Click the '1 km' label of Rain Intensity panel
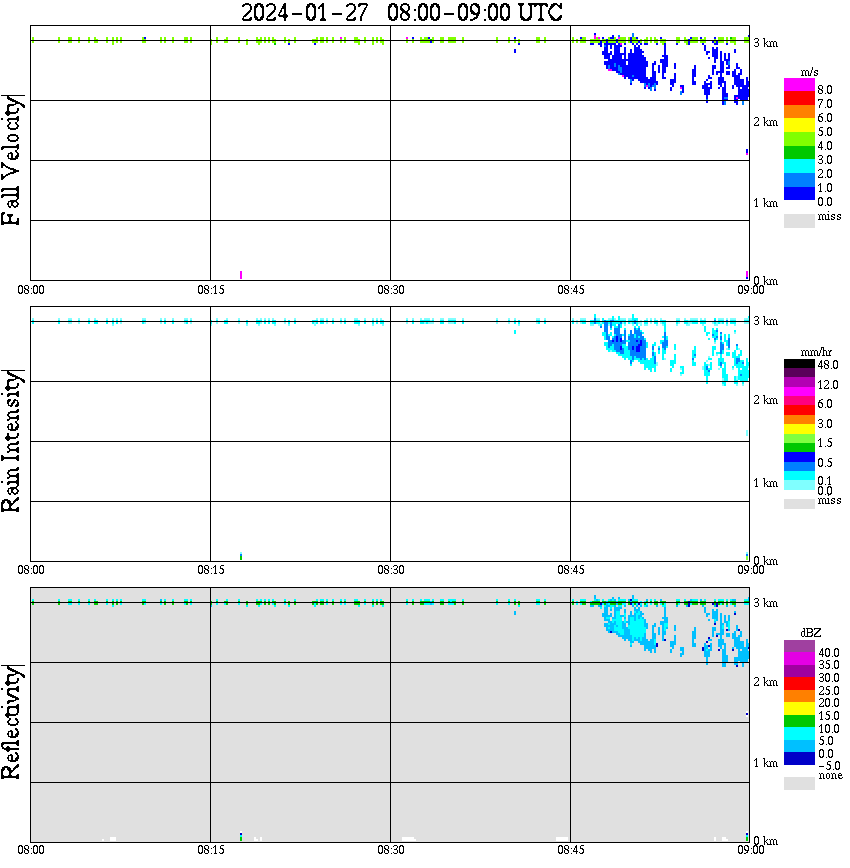 coord(766,483)
